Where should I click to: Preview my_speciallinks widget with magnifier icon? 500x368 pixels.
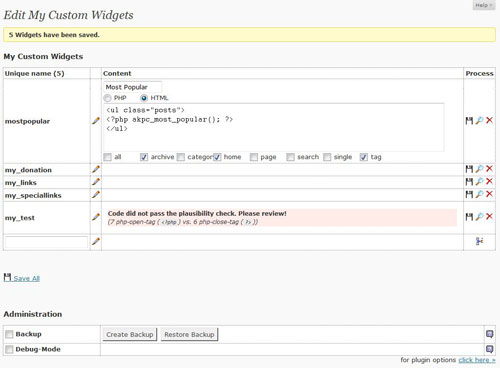click(x=479, y=194)
